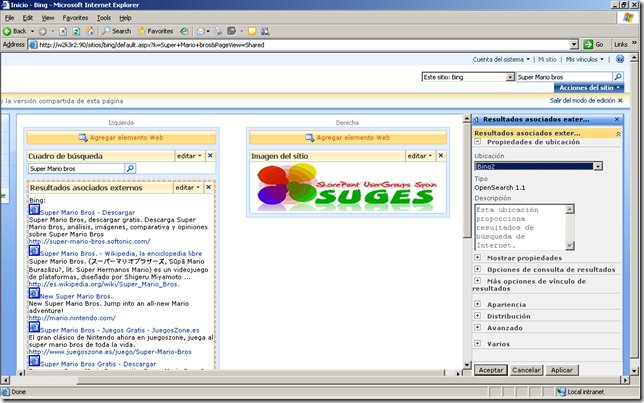Viewport: 644px width, 403px height.
Task: Click the Cuadro de búsqueda magnifier icon
Action: (x=130, y=168)
